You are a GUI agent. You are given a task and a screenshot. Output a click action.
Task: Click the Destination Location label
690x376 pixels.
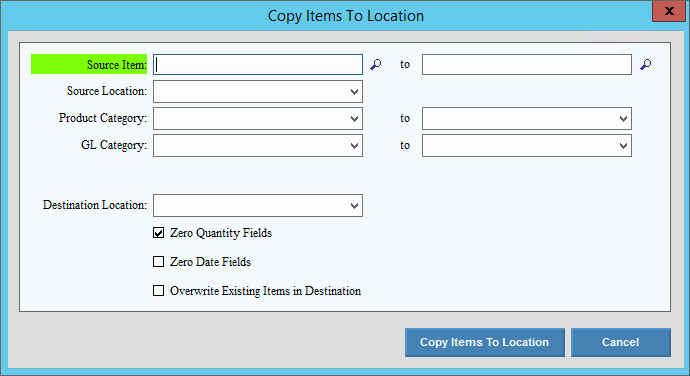(95, 205)
